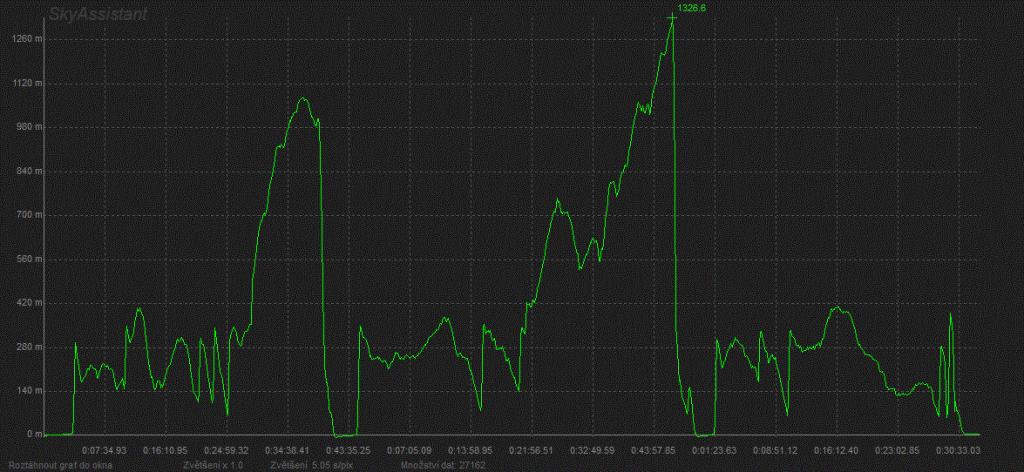1024x472 pixels.
Task: Click the 'Množství dat: 27162' status text
Action: pos(444,465)
